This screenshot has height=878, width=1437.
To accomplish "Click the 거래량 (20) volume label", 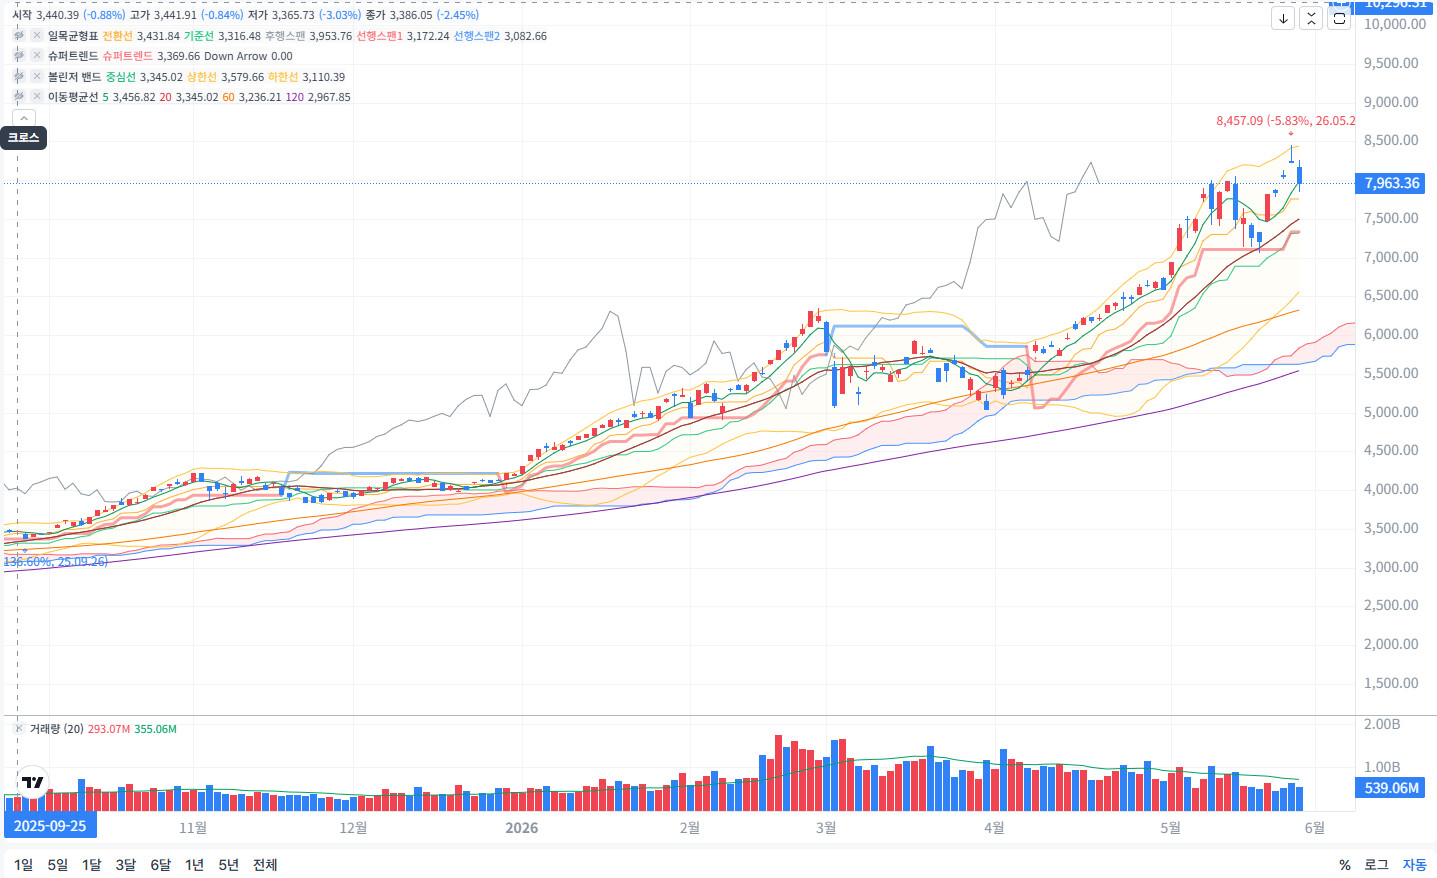I will tap(57, 729).
